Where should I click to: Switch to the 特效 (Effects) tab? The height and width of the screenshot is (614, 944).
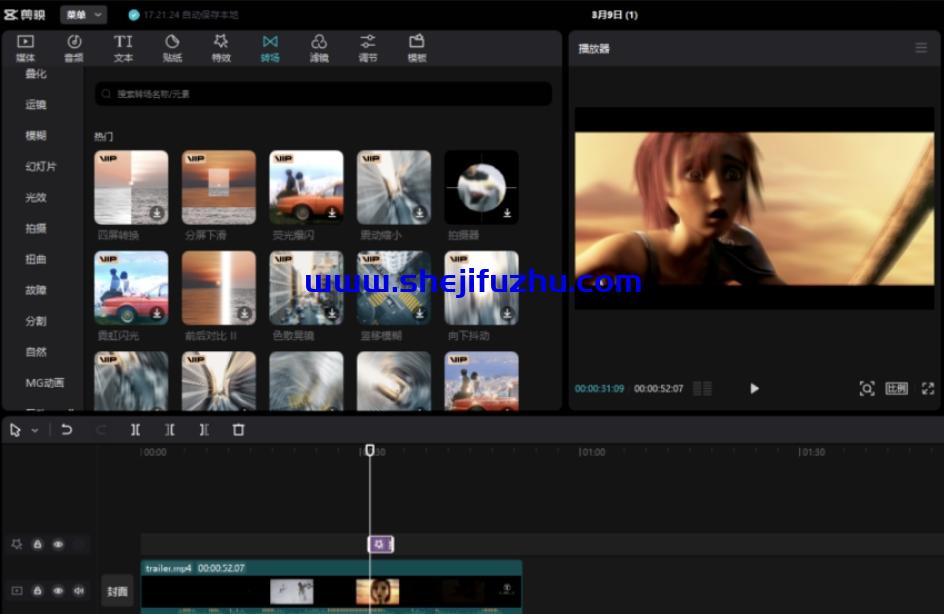(221, 48)
